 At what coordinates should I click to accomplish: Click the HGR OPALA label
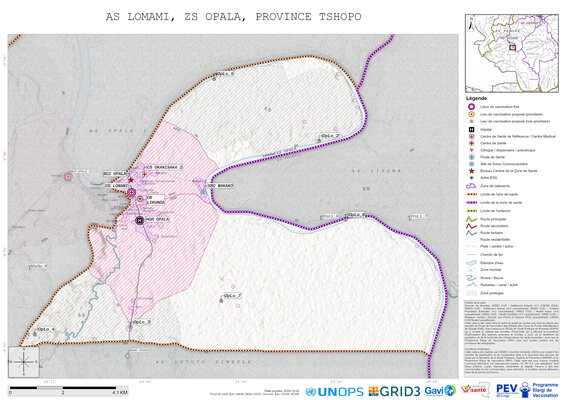(157, 219)
